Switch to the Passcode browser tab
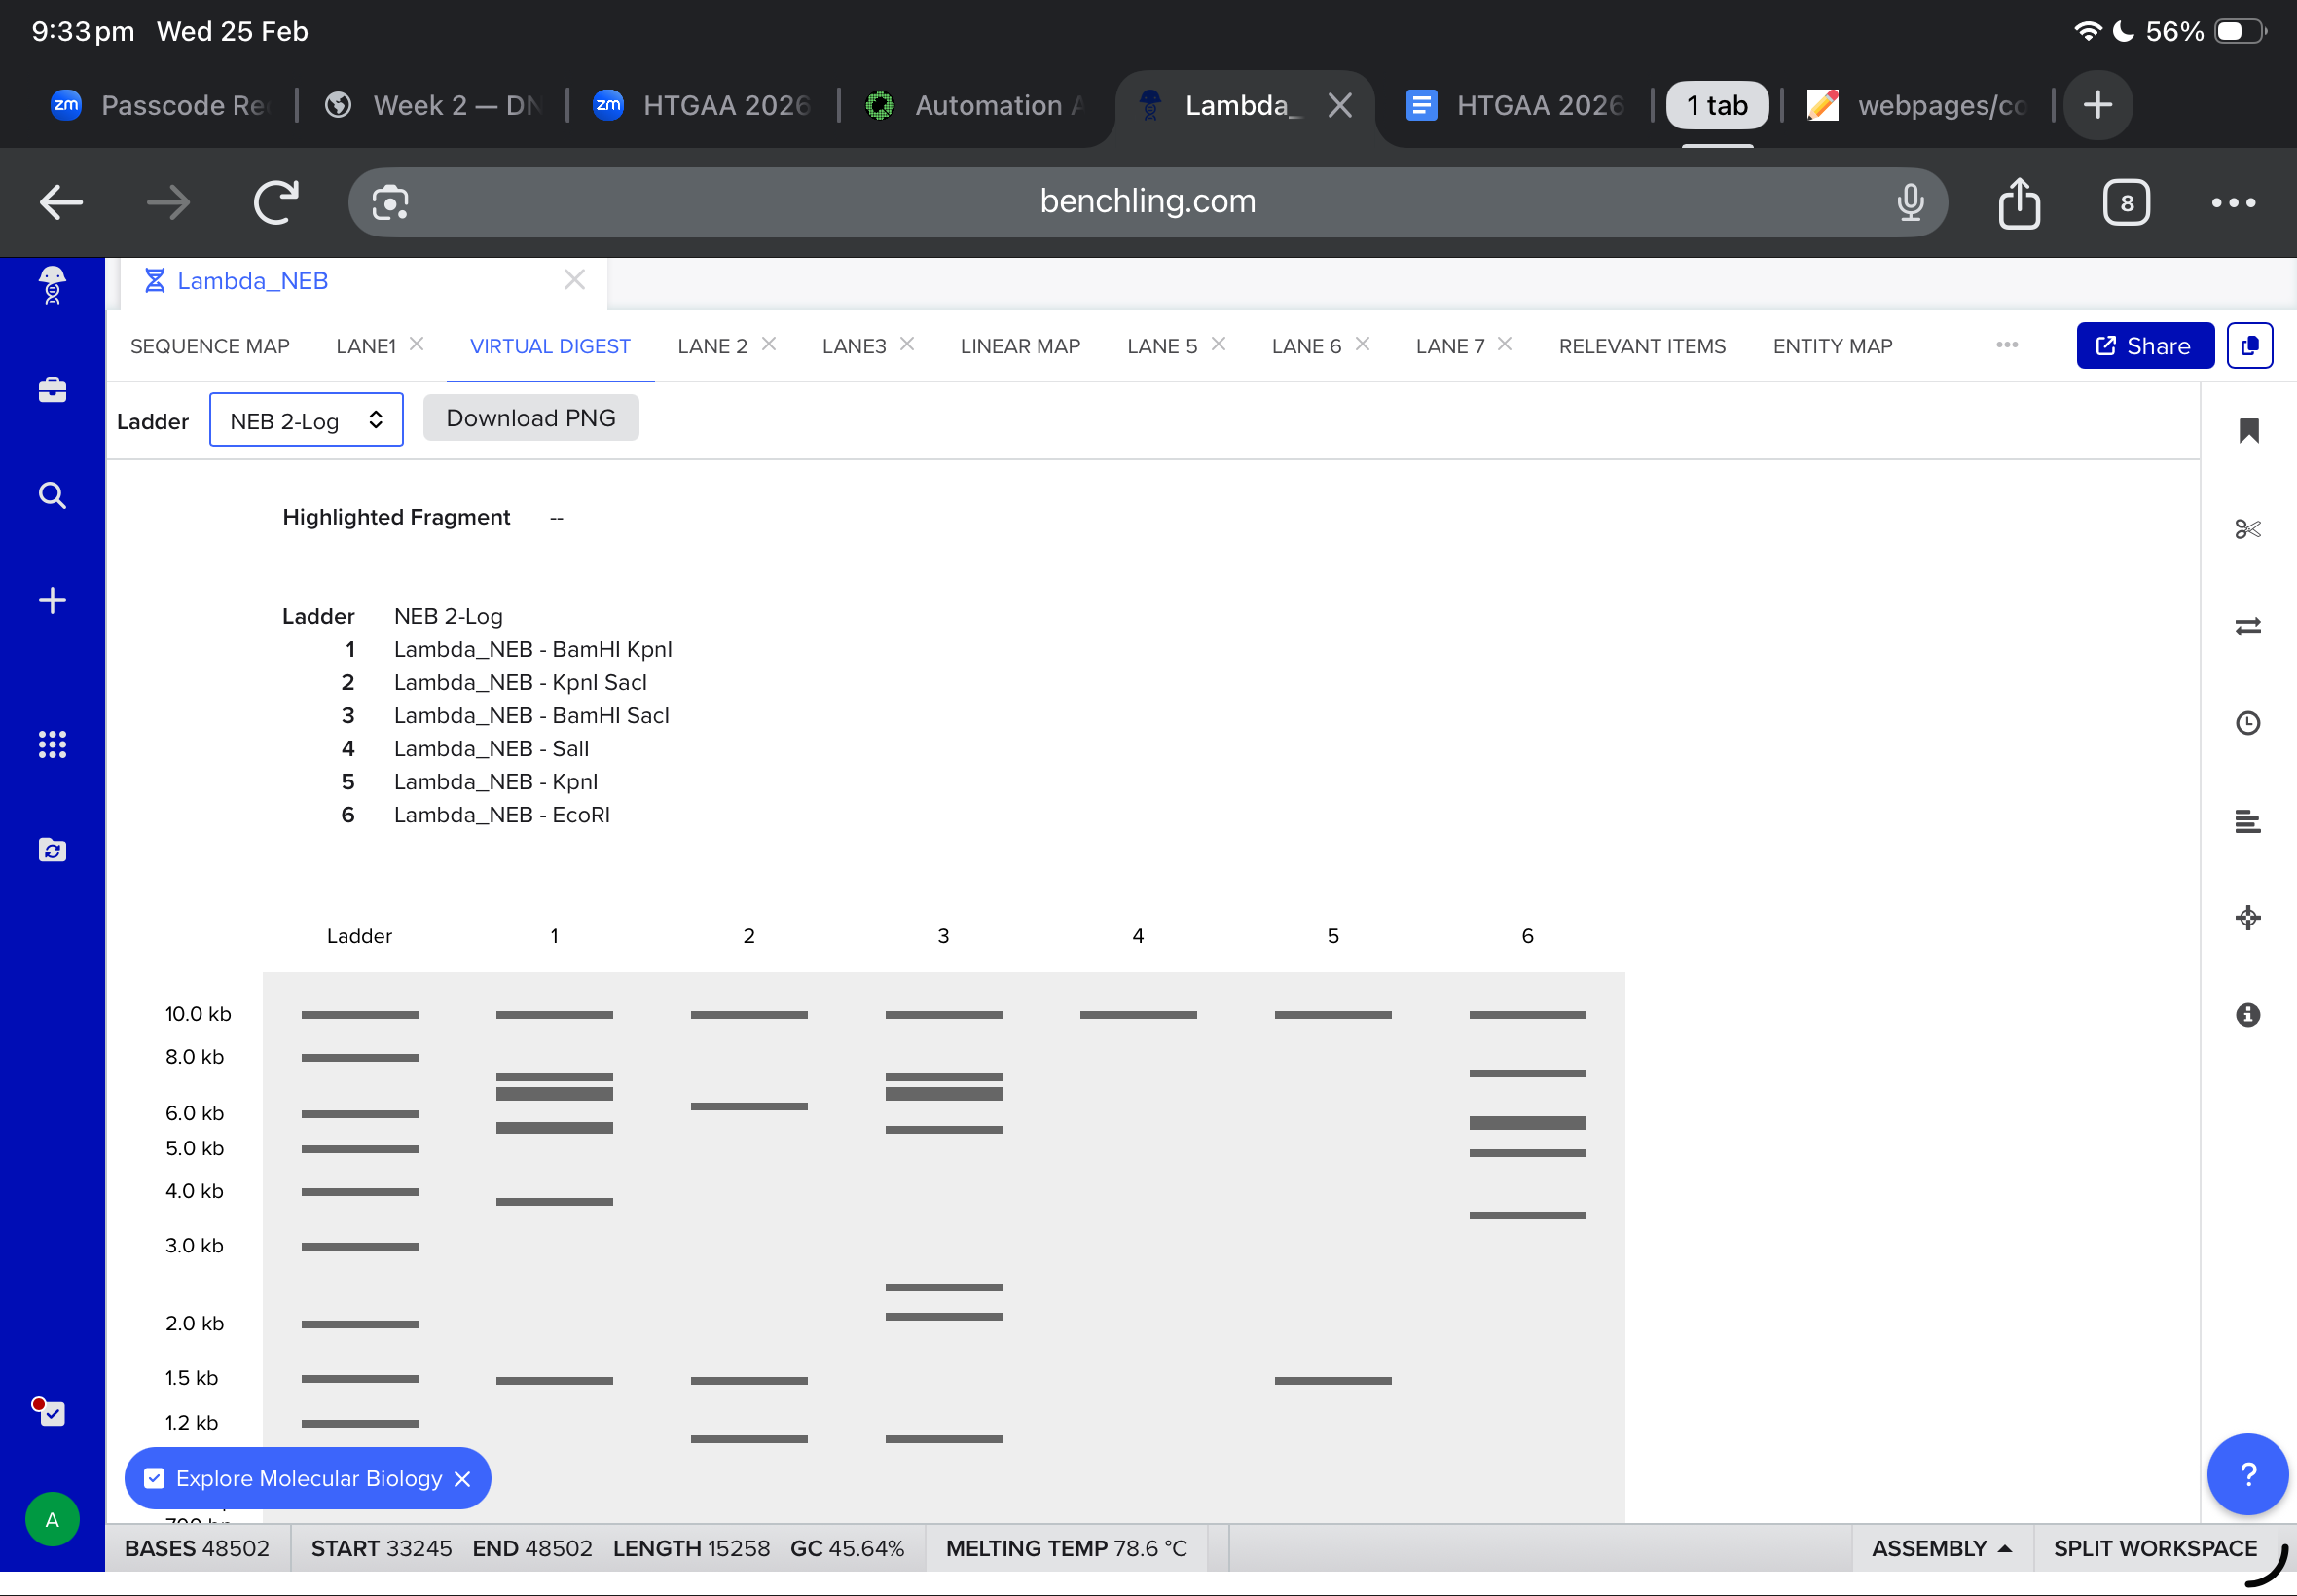The image size is (2297, 1596). [x=160, y=105]
